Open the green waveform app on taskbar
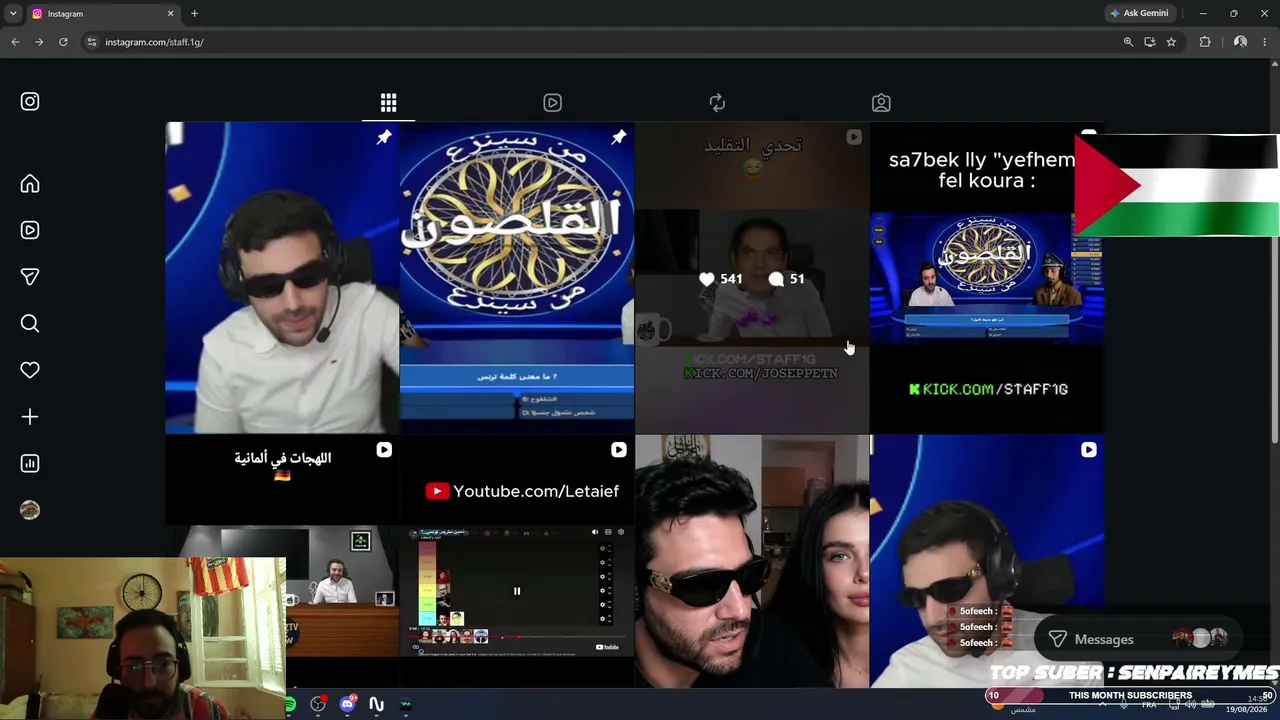This screenshot has width=1280, height=720. coord(405,705)
